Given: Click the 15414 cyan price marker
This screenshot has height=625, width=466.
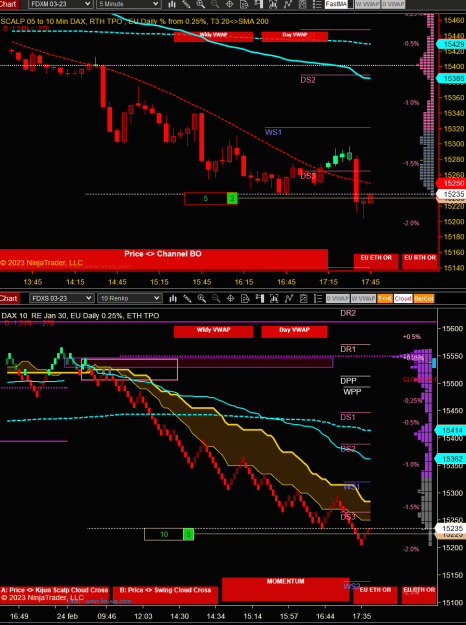Looking at the screenshot, I should click(x=450, y=430).
